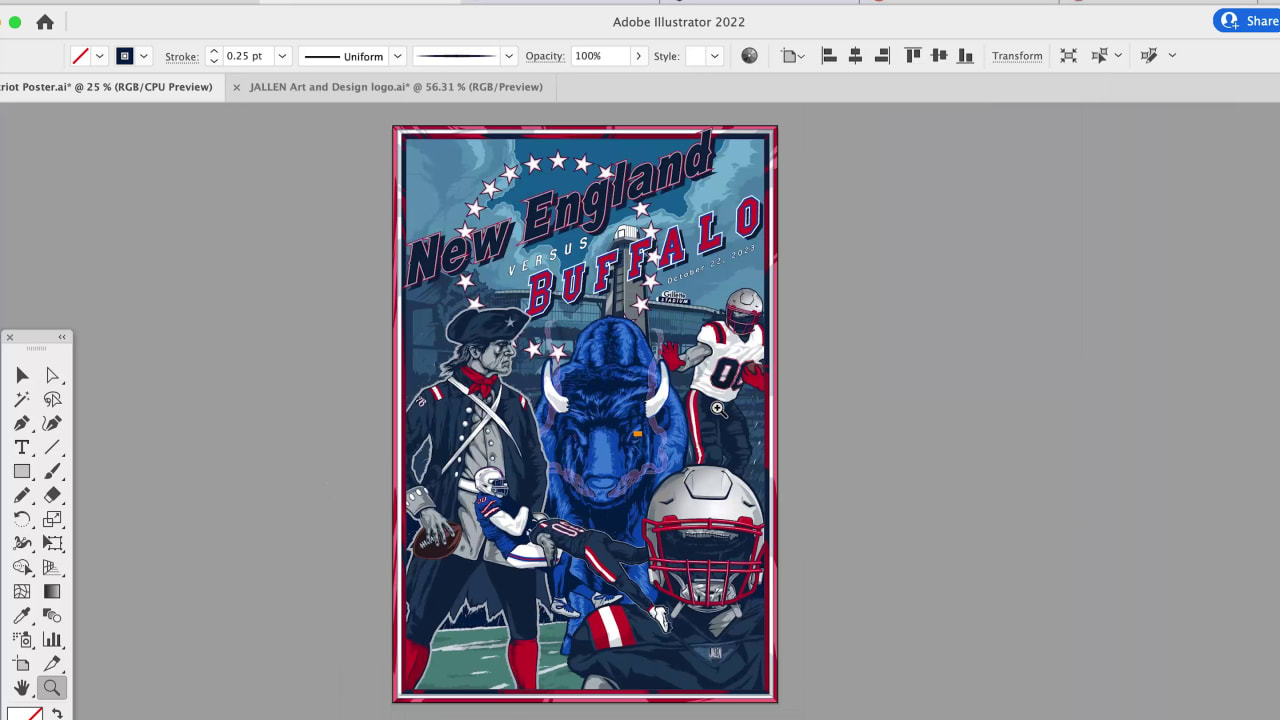Select the Eyedropper tool

point(22,615)
